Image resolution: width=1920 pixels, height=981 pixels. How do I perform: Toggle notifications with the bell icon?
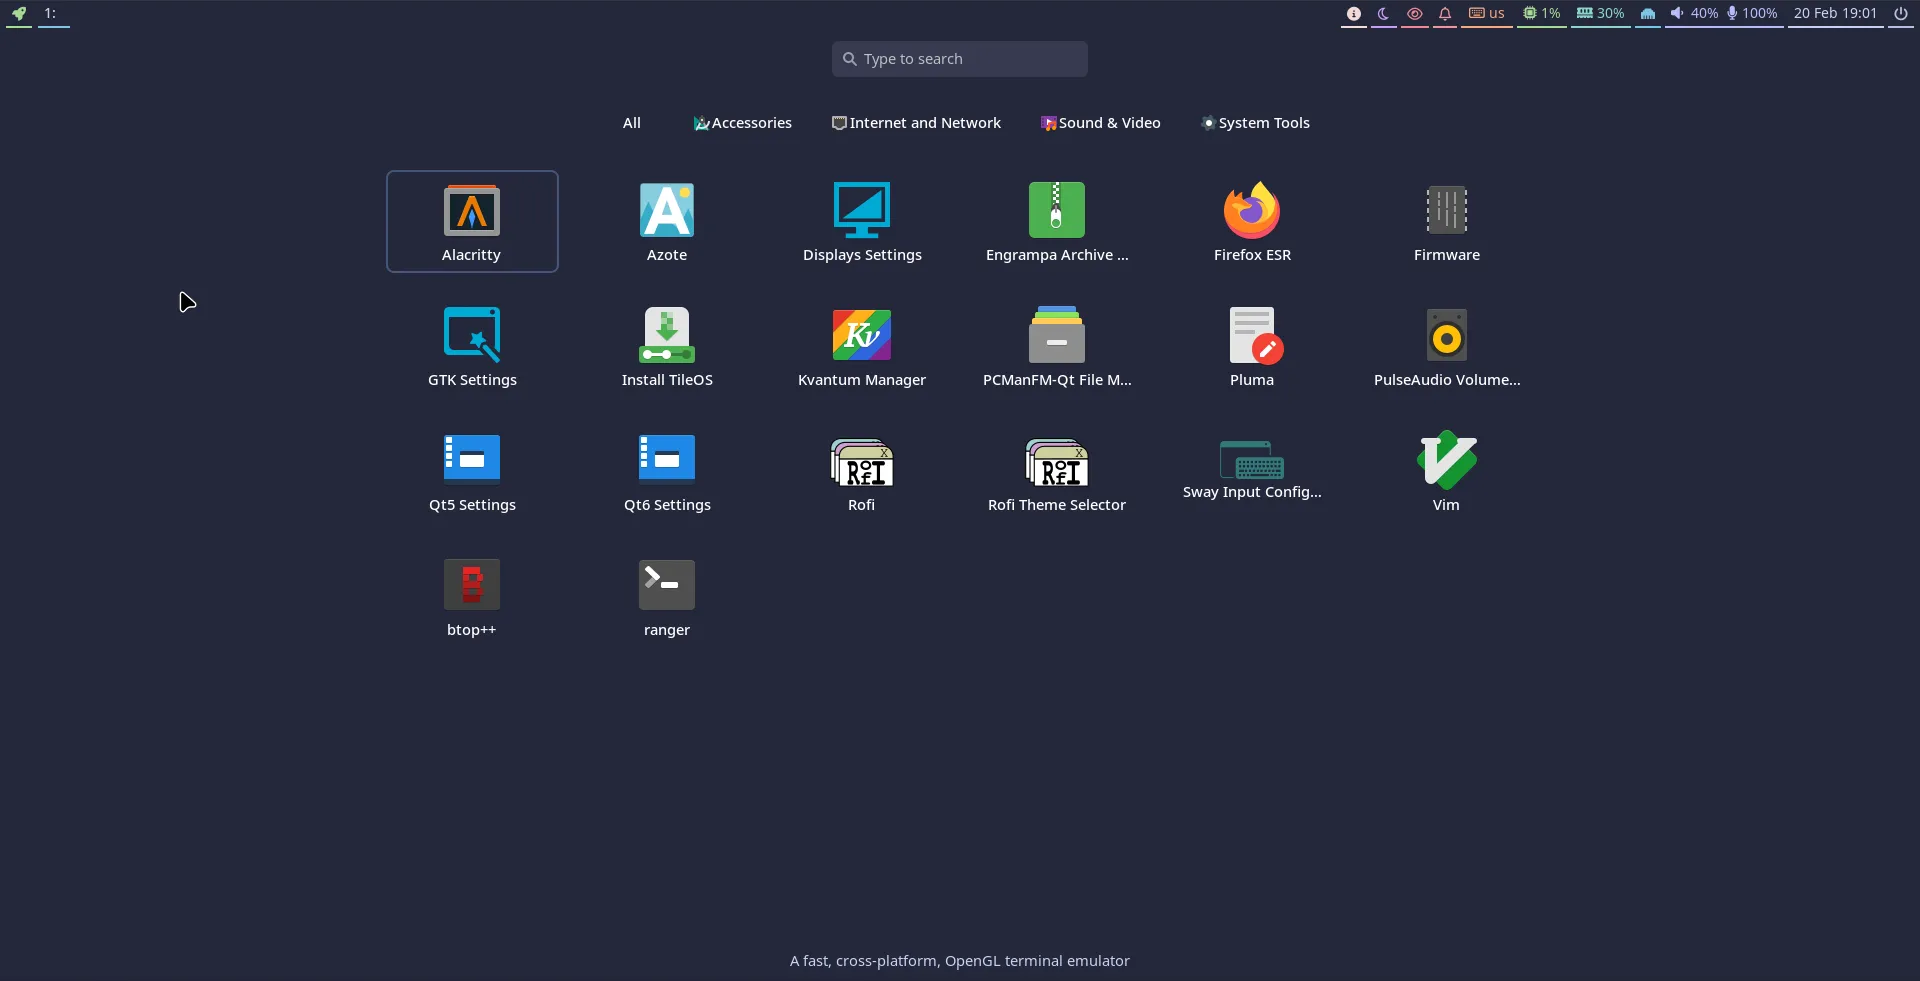(x=1446, y=14)
